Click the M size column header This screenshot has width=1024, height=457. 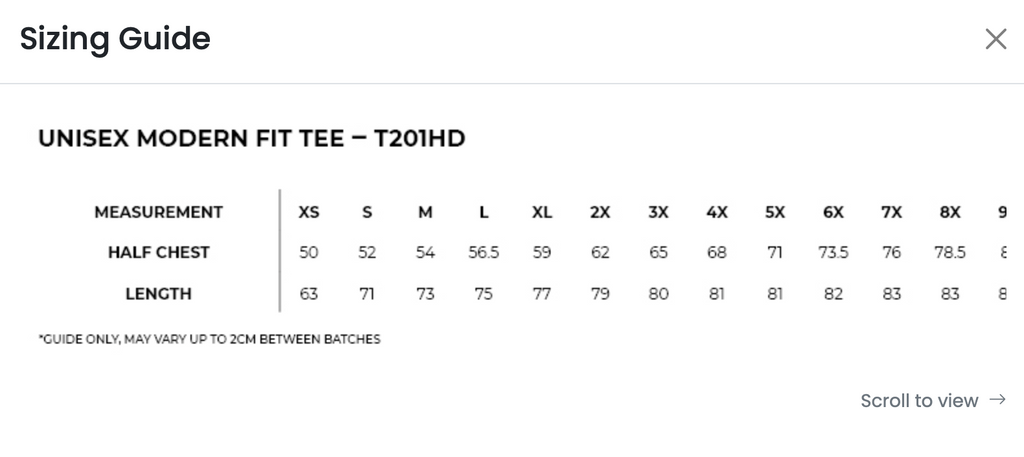[425, 212]
